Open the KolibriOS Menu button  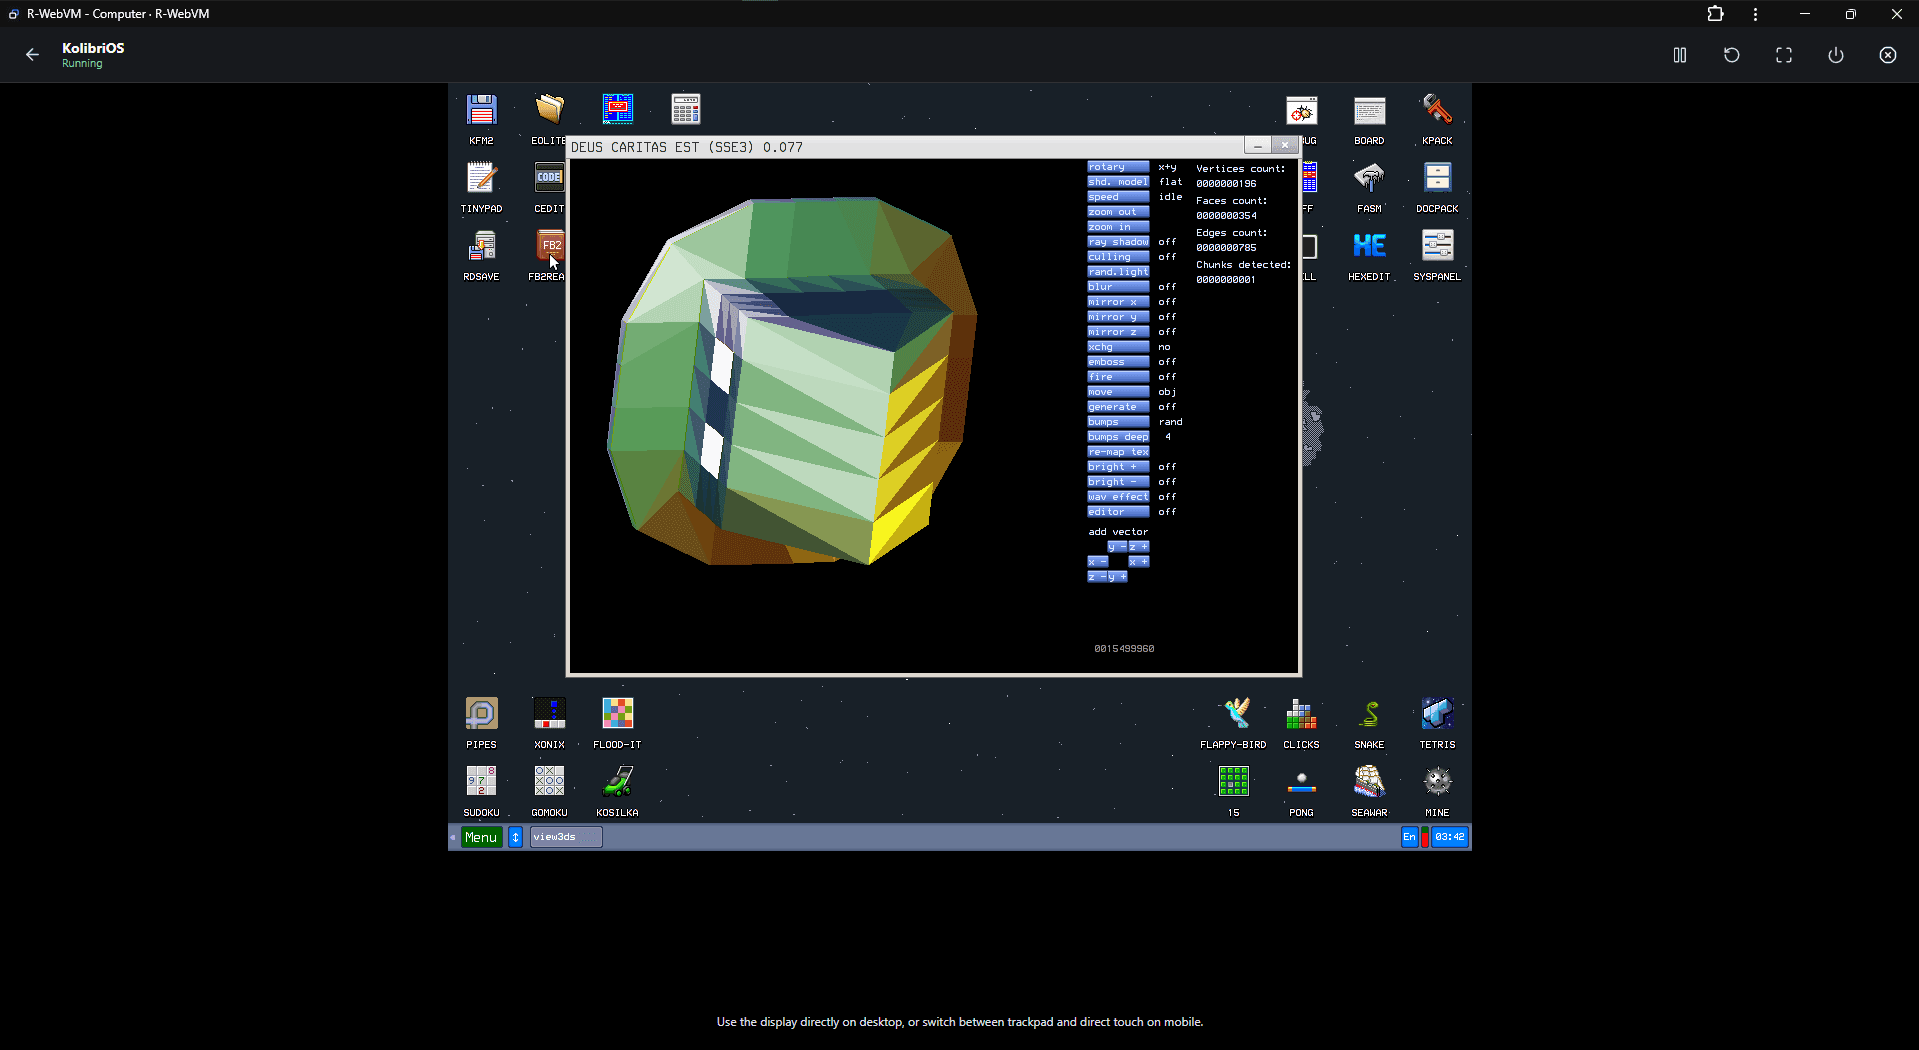coord(481,838)
